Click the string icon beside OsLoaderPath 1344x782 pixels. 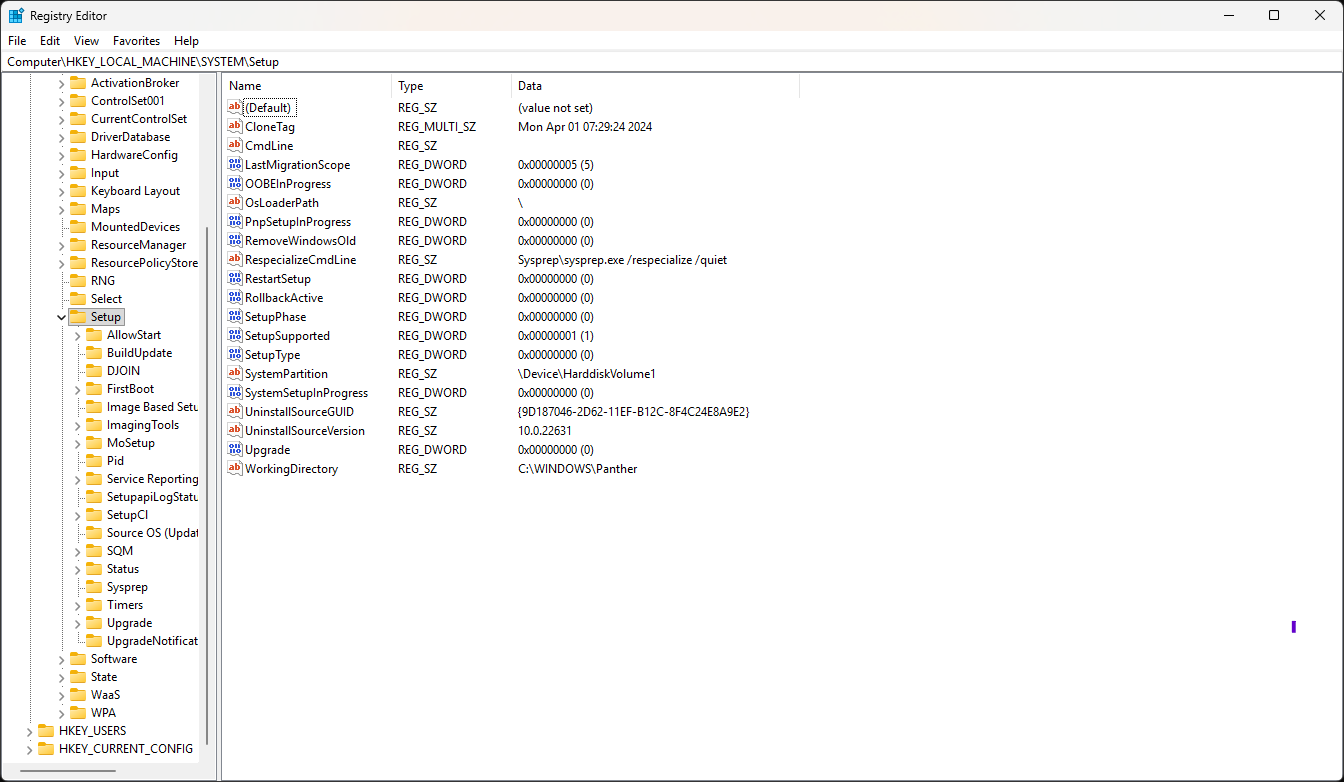point(235,203)
